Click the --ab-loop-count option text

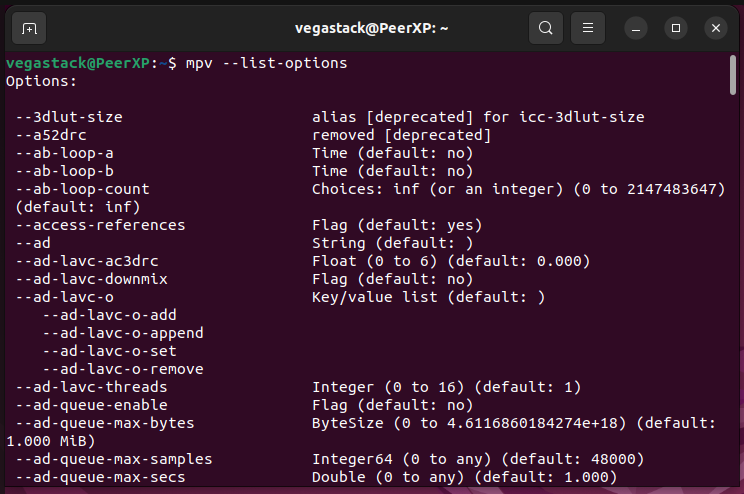coord(82,189)
